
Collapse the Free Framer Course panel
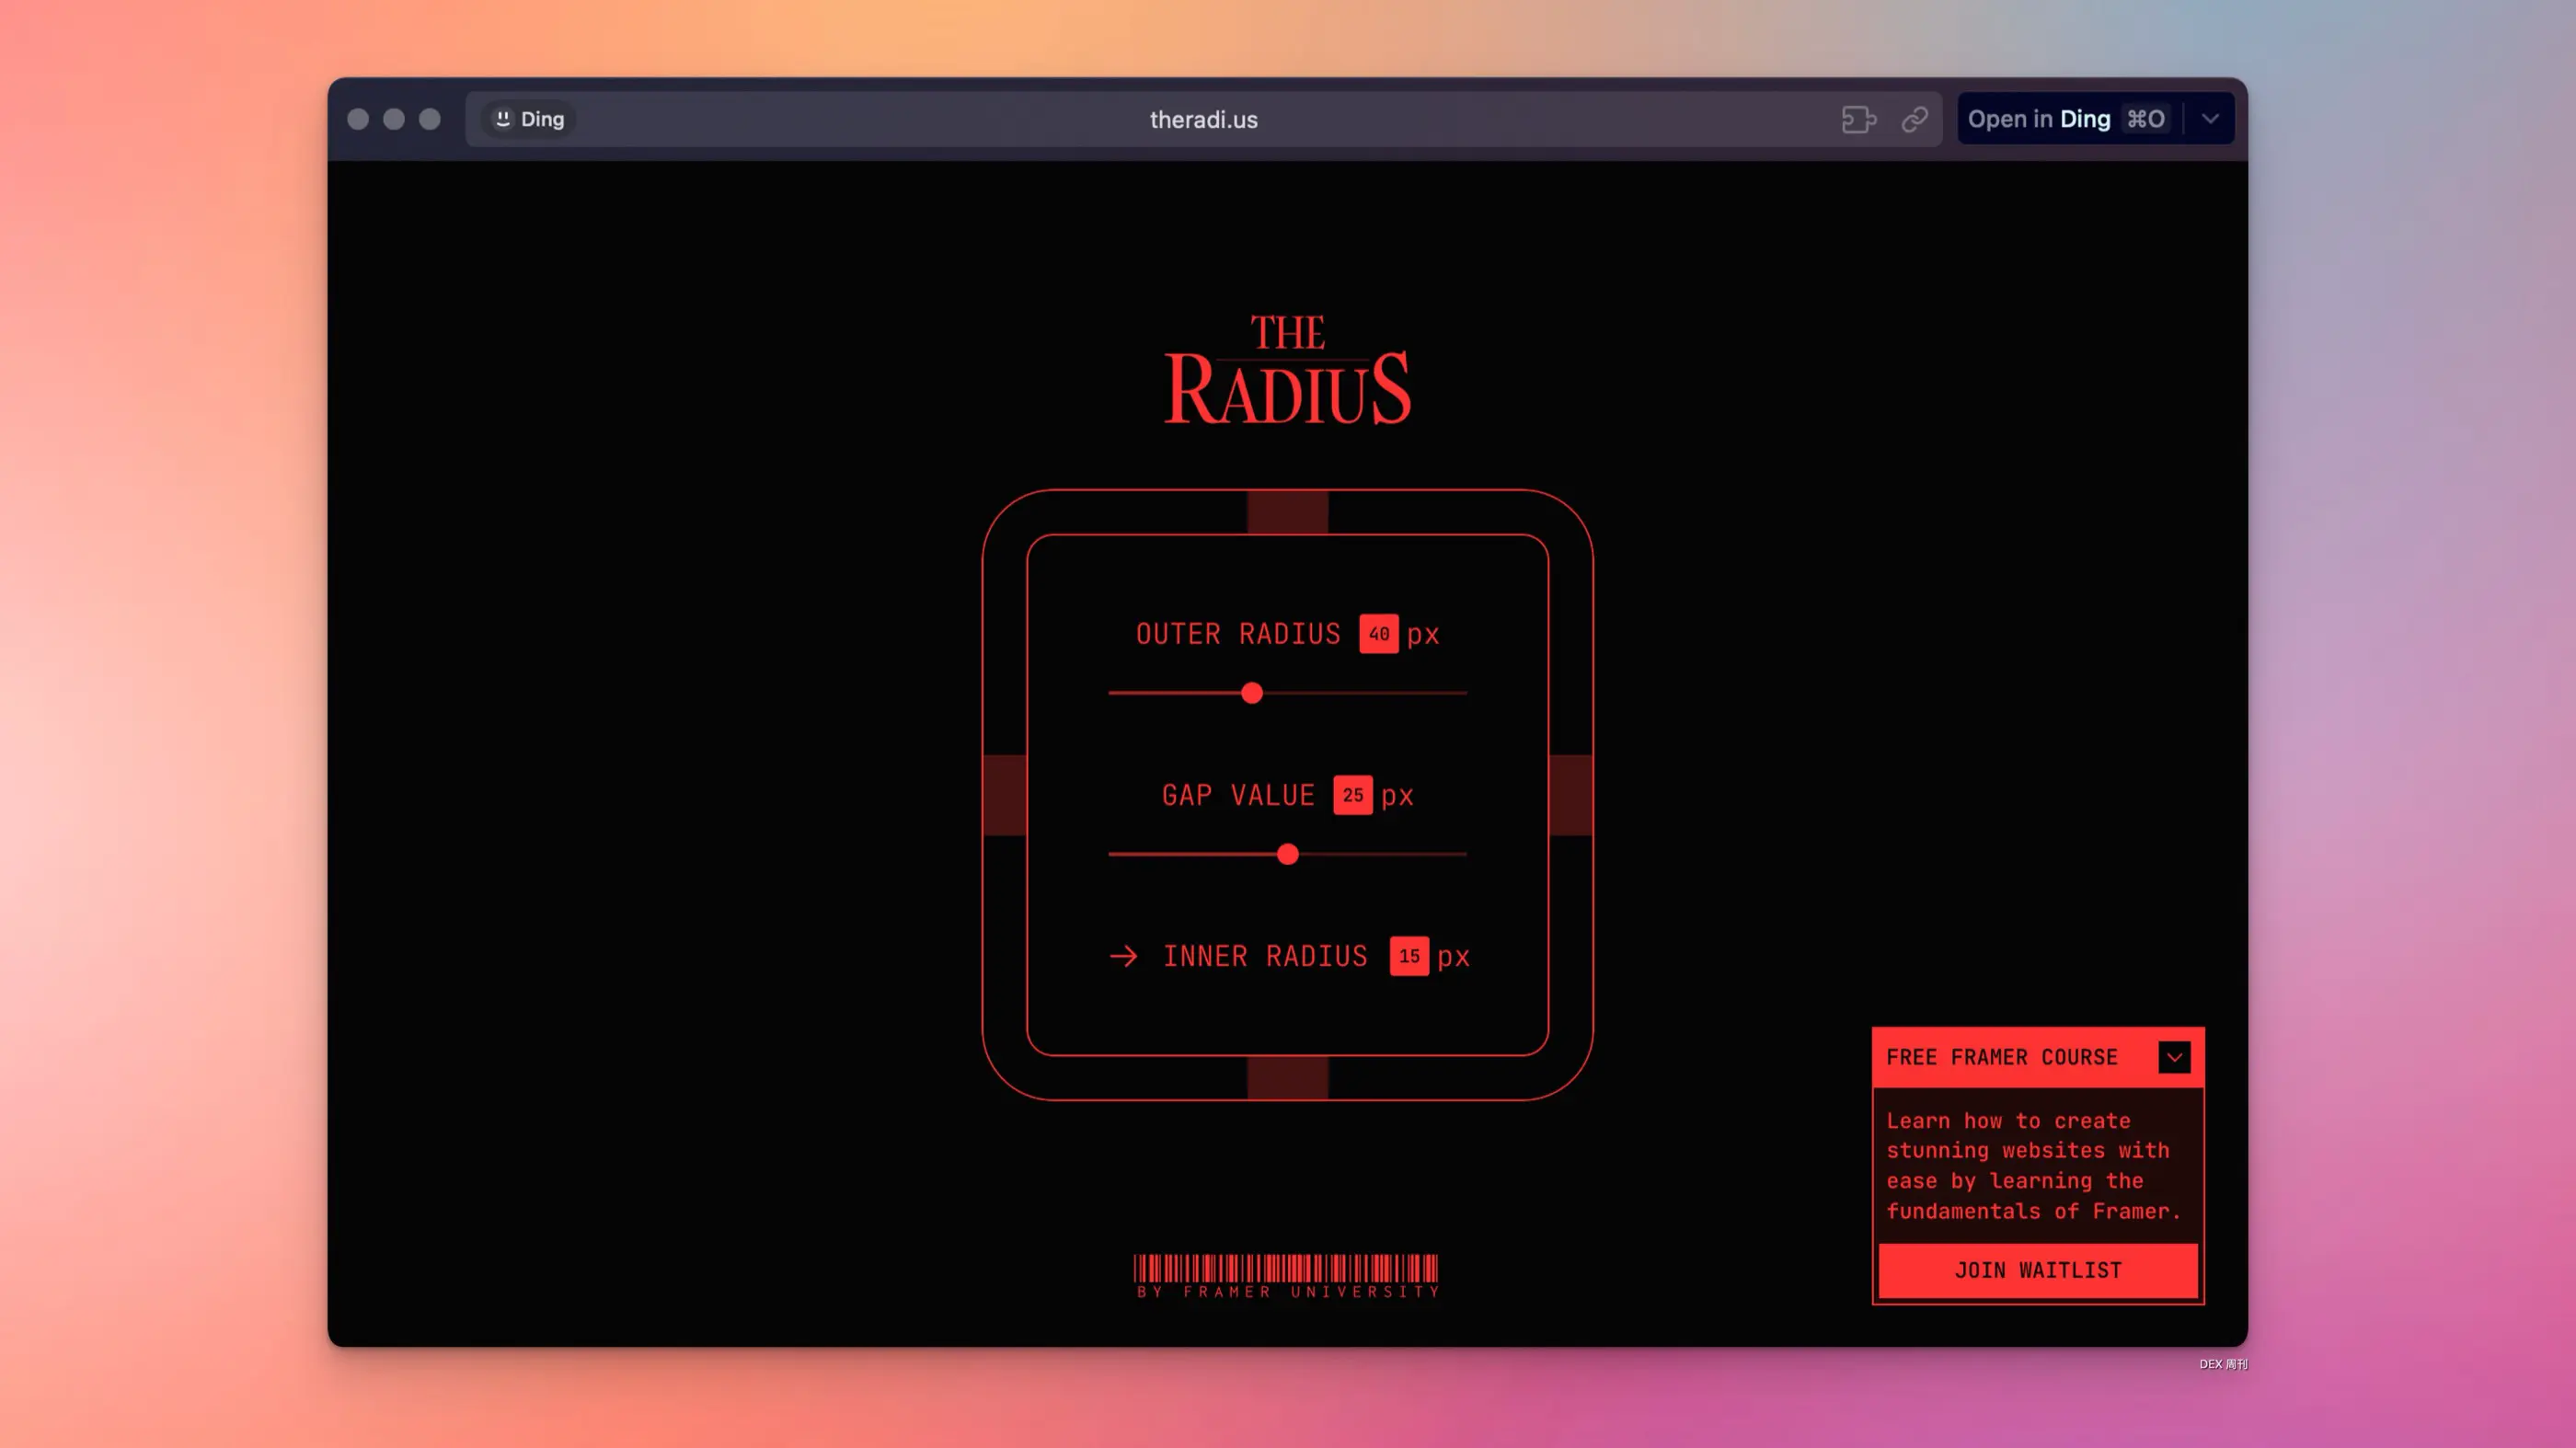tap(2174, 1057)
